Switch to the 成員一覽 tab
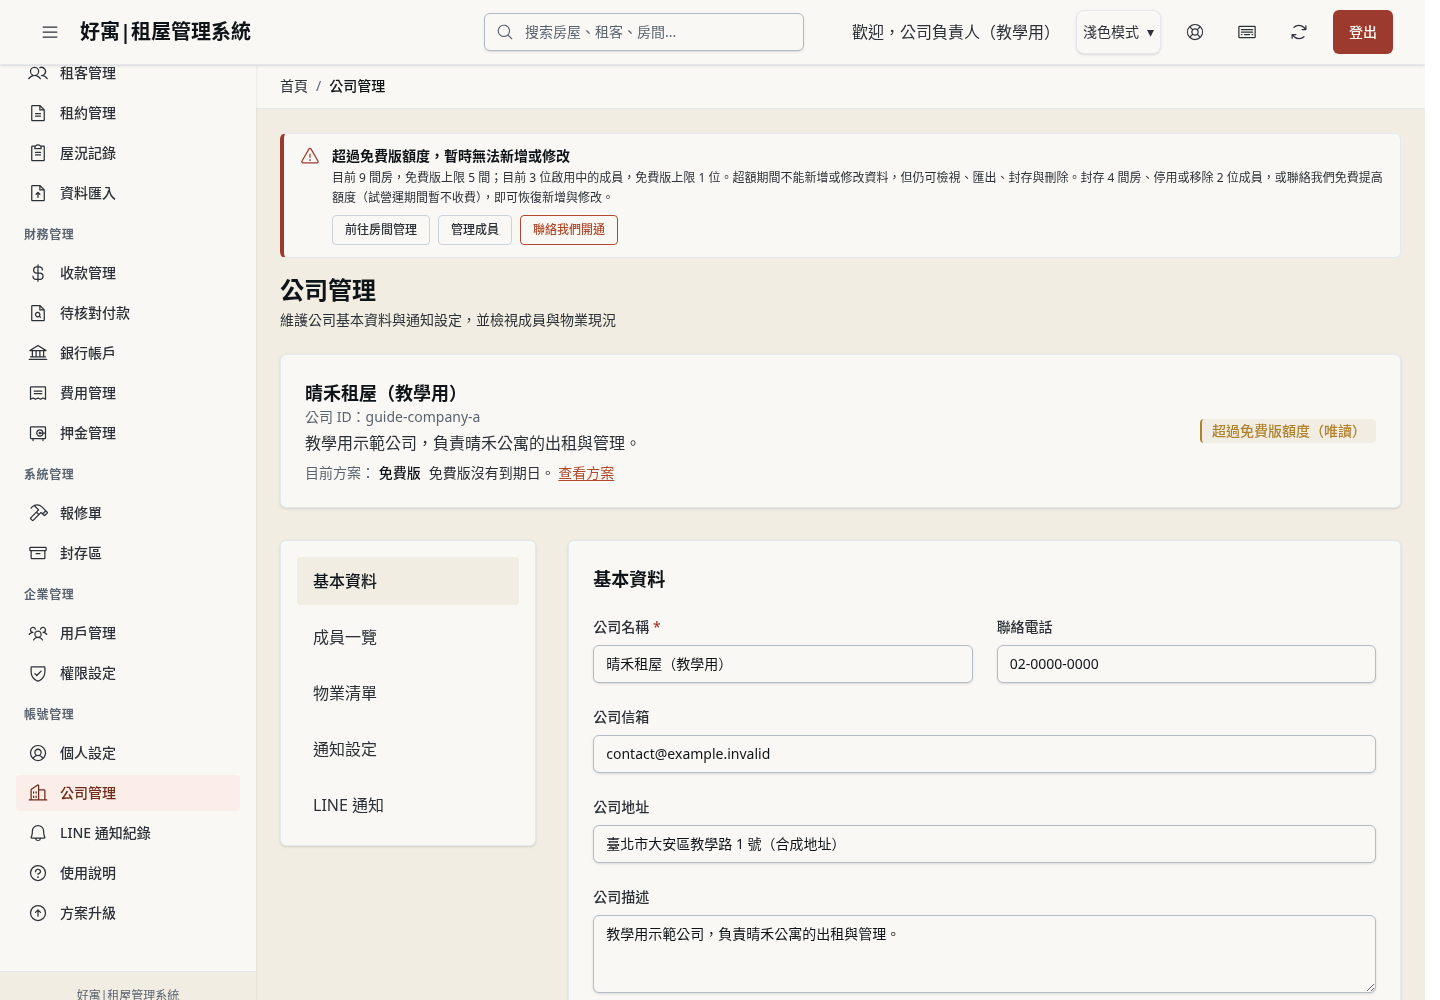Viewport: 1440px width, 1000px height. 408,637
